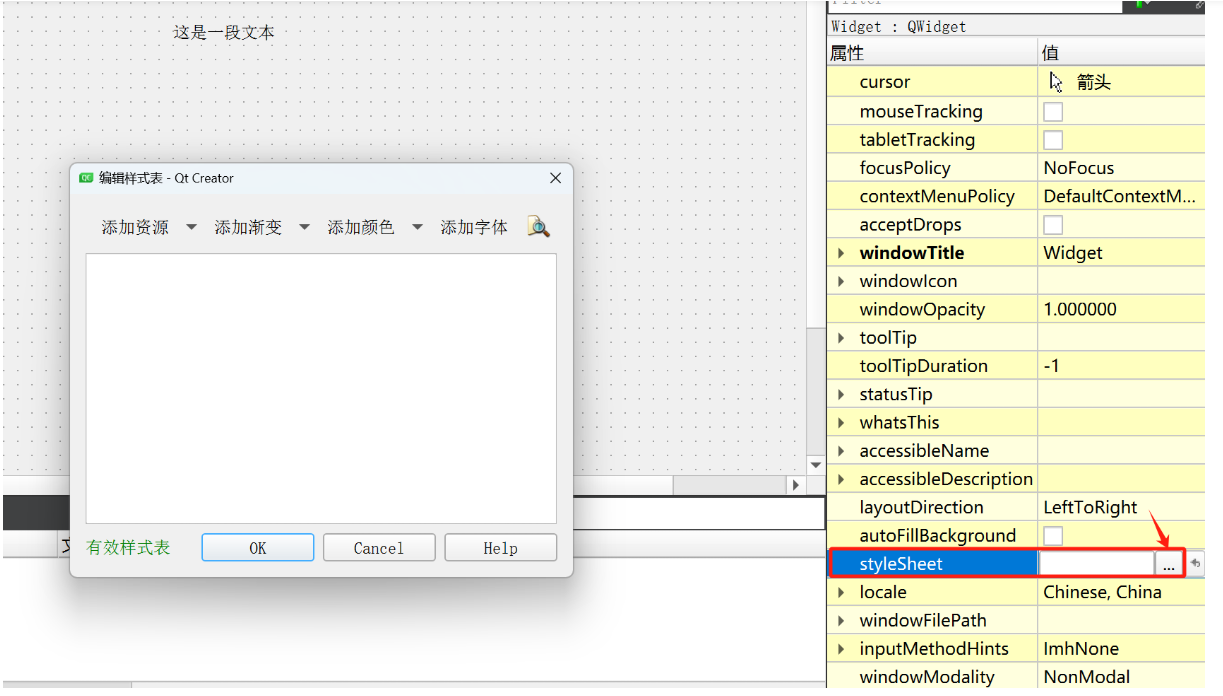Click the 添加字体 button
This screenshot has height=696, width=1223.
[474, 228]
